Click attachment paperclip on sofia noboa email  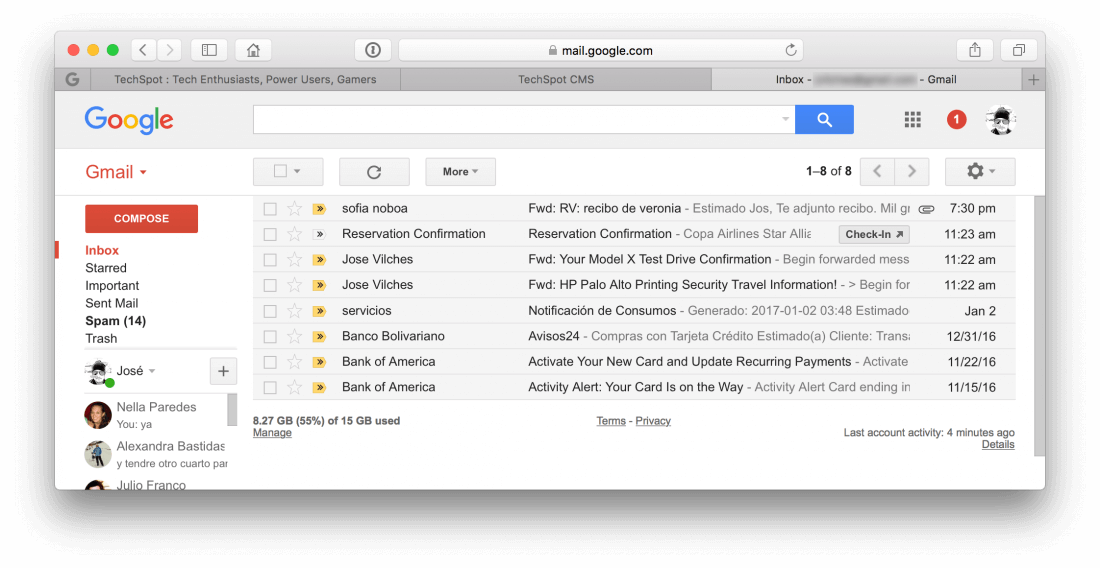pyautogui.click(x=926, y=209)
